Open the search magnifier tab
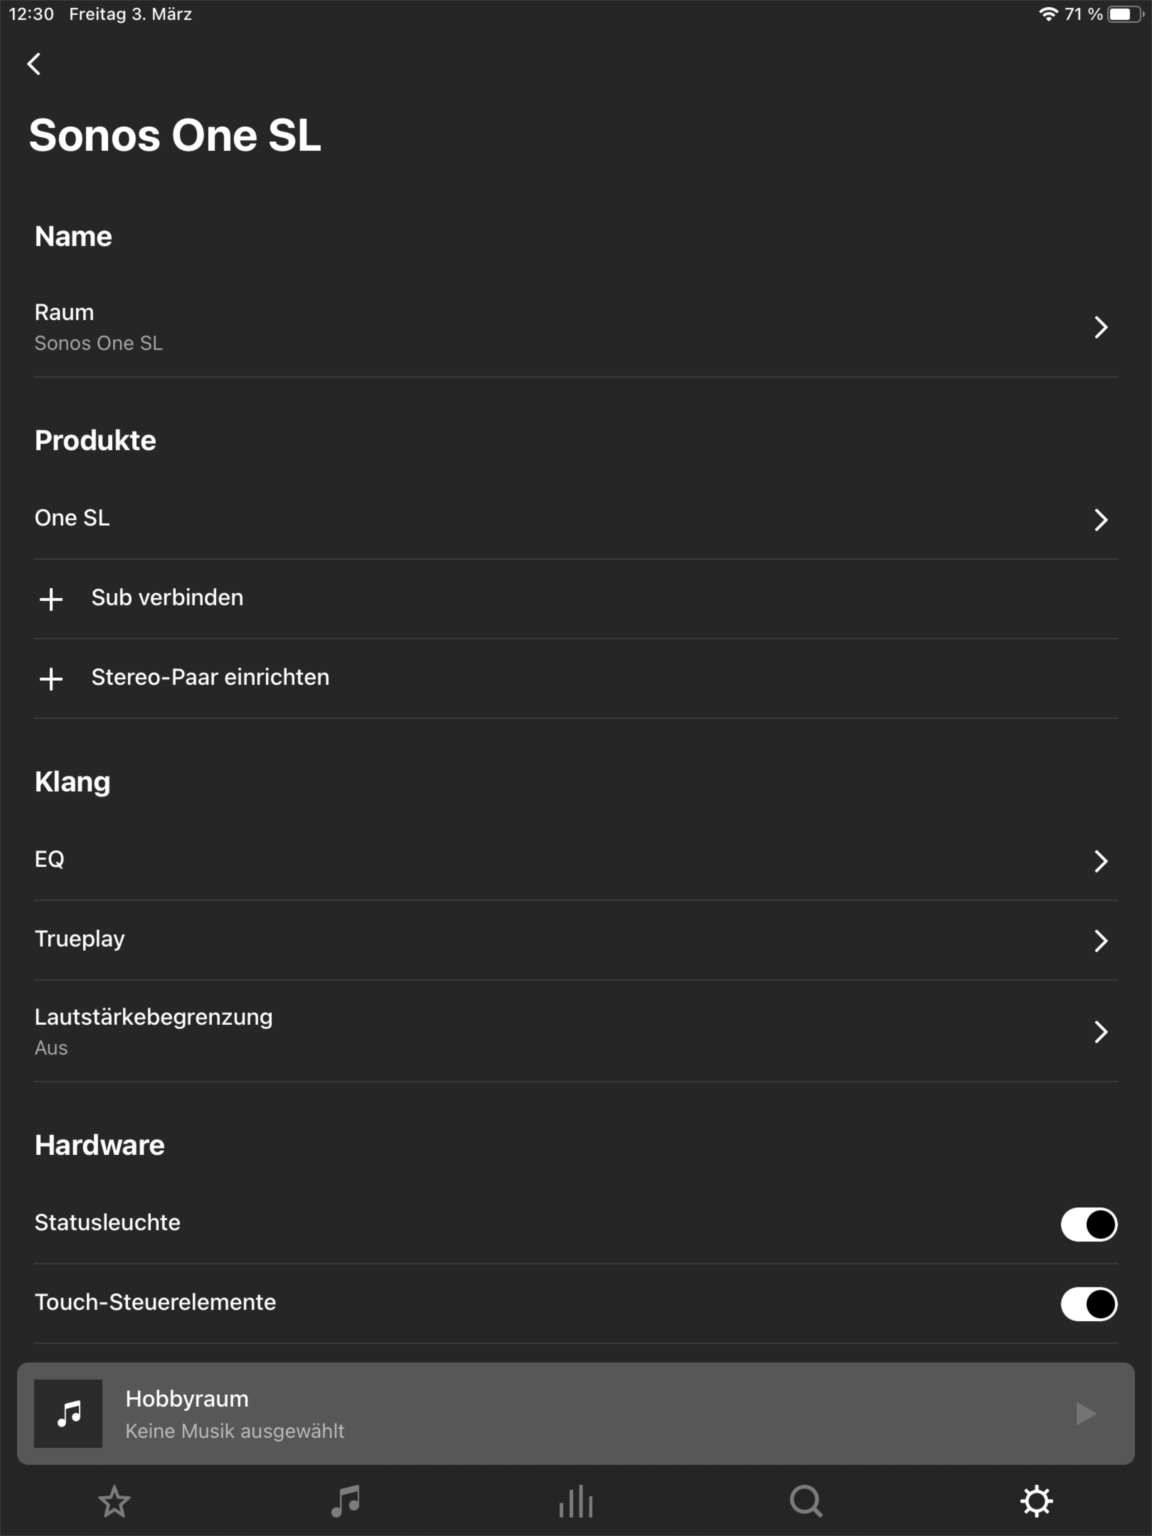The width and height of the screenshot is (1152, 1536). 806,1501
